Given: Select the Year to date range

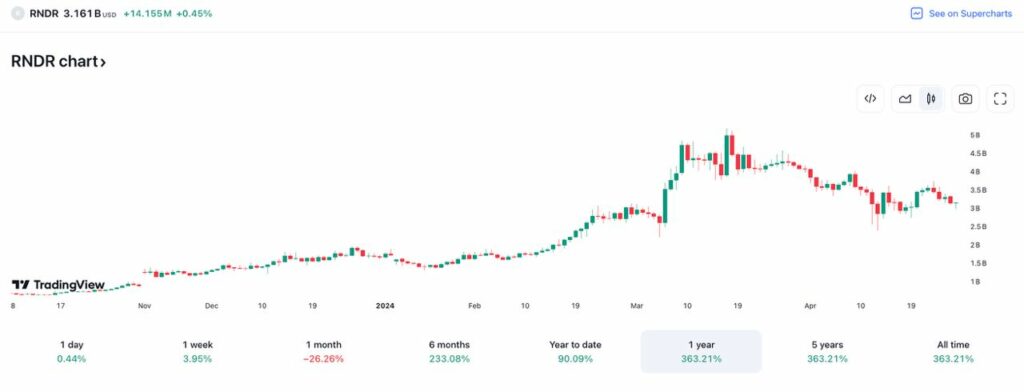Looking at the screenshot, I should 575,351.
